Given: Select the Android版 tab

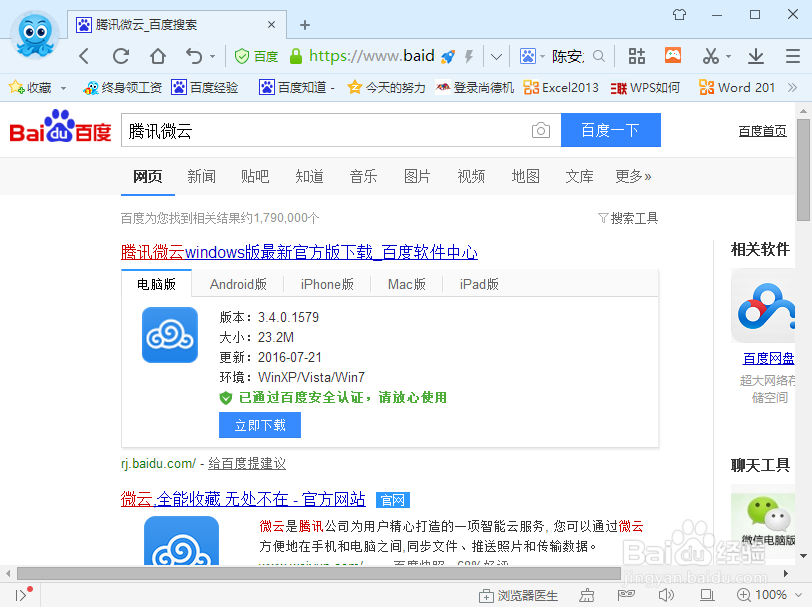Looking at the screenshot, I should click(238, 284).
